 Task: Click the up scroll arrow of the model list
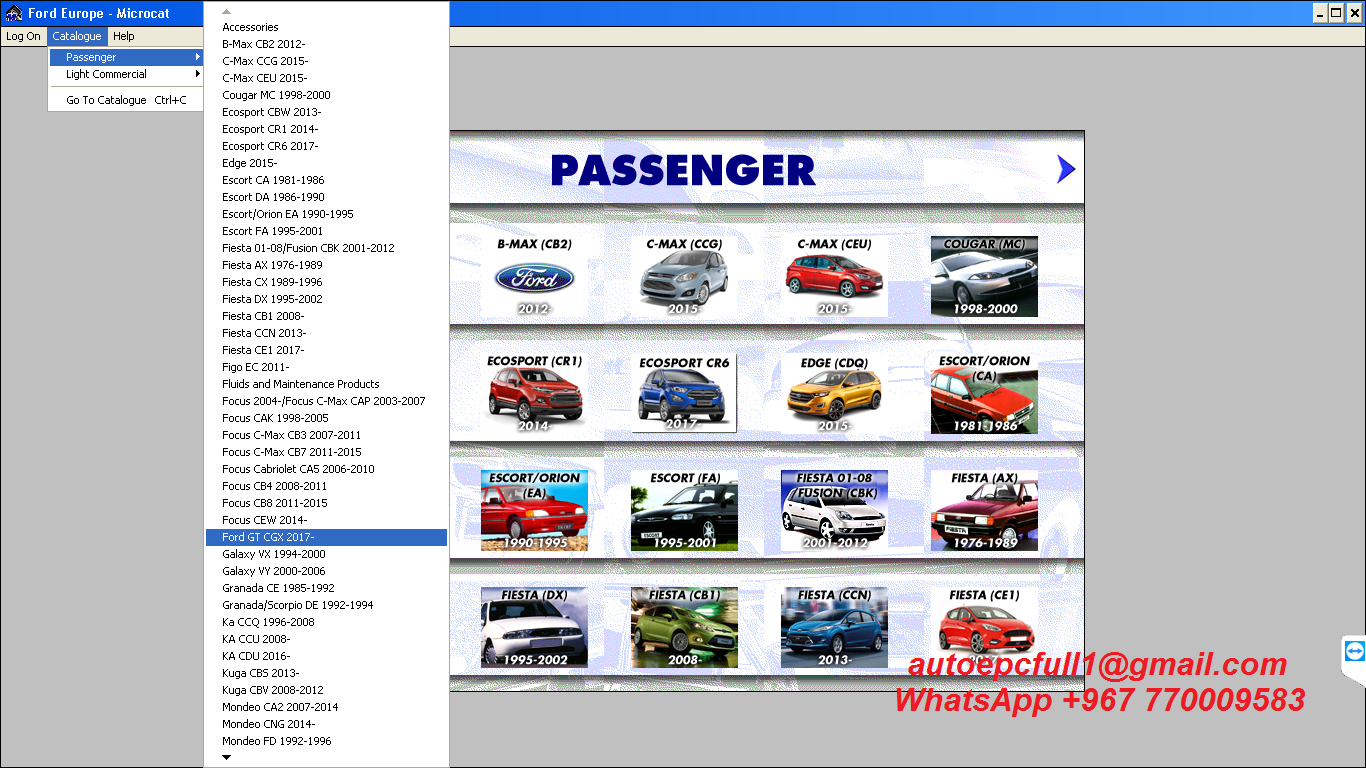click(227, 11)
